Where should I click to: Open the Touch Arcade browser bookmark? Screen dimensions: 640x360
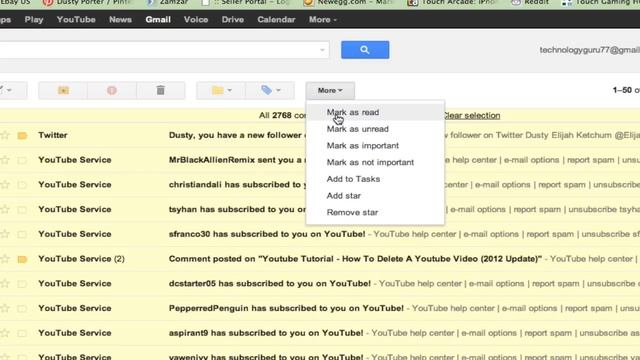452,2
